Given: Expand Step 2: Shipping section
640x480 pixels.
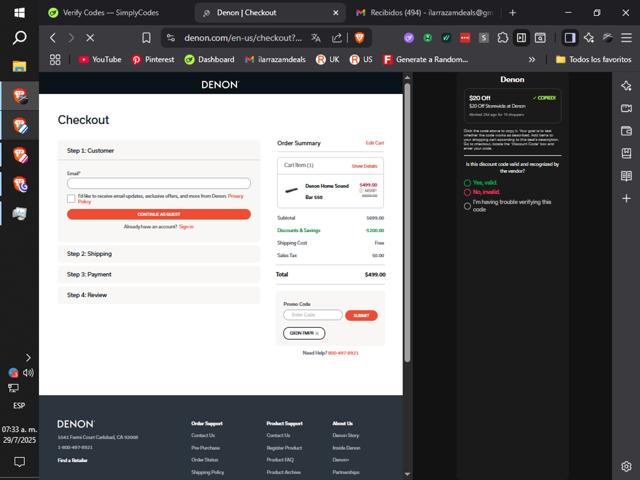Looking at the screenshot, I should pos(159,254).
